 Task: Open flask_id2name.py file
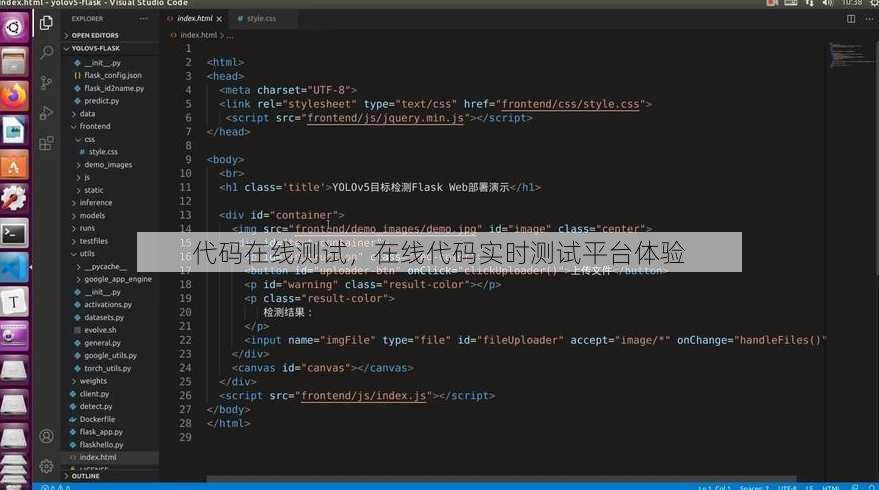tap(114, 89)
